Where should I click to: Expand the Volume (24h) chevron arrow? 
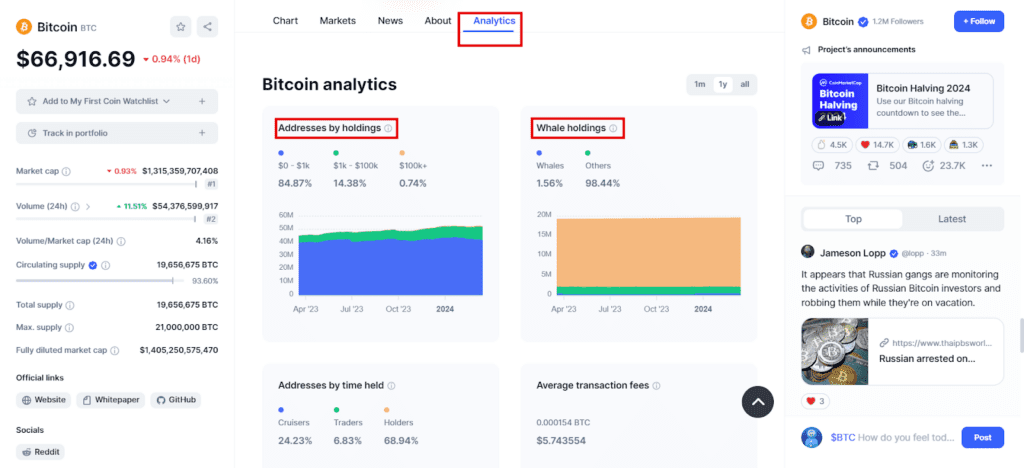click(88, 206)
